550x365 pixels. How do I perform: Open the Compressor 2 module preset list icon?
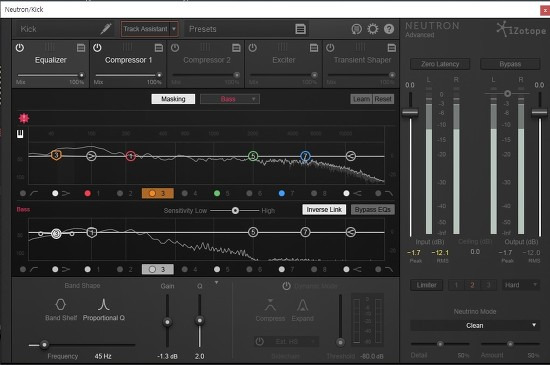[x=236, y=48]
